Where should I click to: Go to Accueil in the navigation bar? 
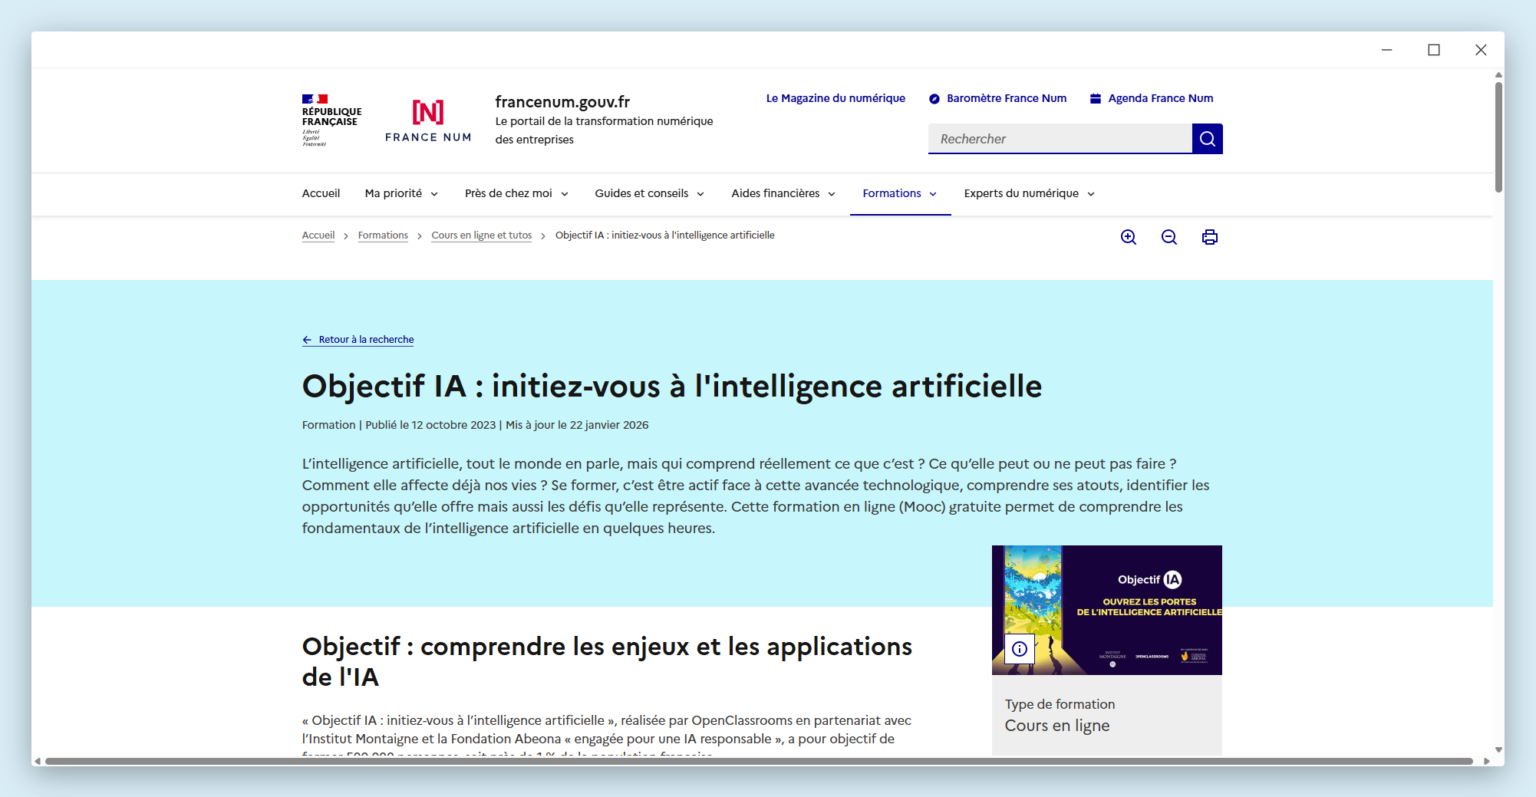click(321, 194)
